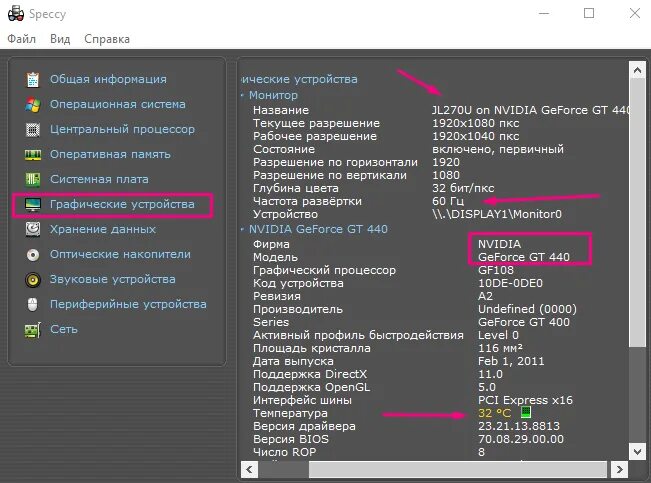The height and width of the screenshot is (483, 651).
Task: Click the GF108 graphics processor value
Action: [x=496, y=270]
